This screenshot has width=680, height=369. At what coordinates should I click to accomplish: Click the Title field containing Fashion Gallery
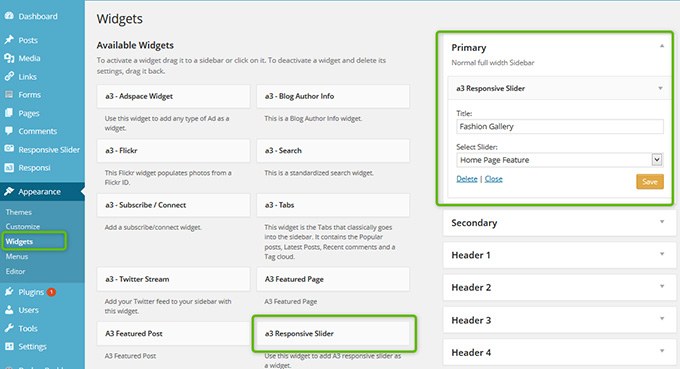click(559, 126)
